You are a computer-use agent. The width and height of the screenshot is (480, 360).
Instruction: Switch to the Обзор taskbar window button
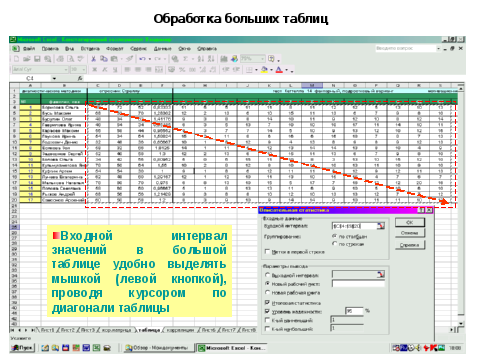coord(158,348)
